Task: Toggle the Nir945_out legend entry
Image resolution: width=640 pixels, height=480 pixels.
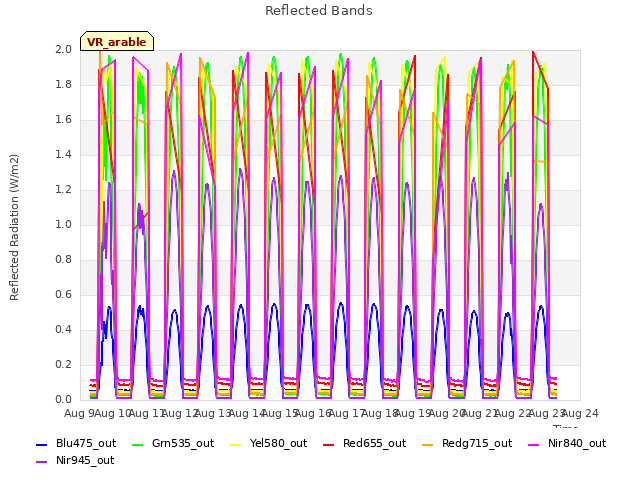Action: (75, 460)
